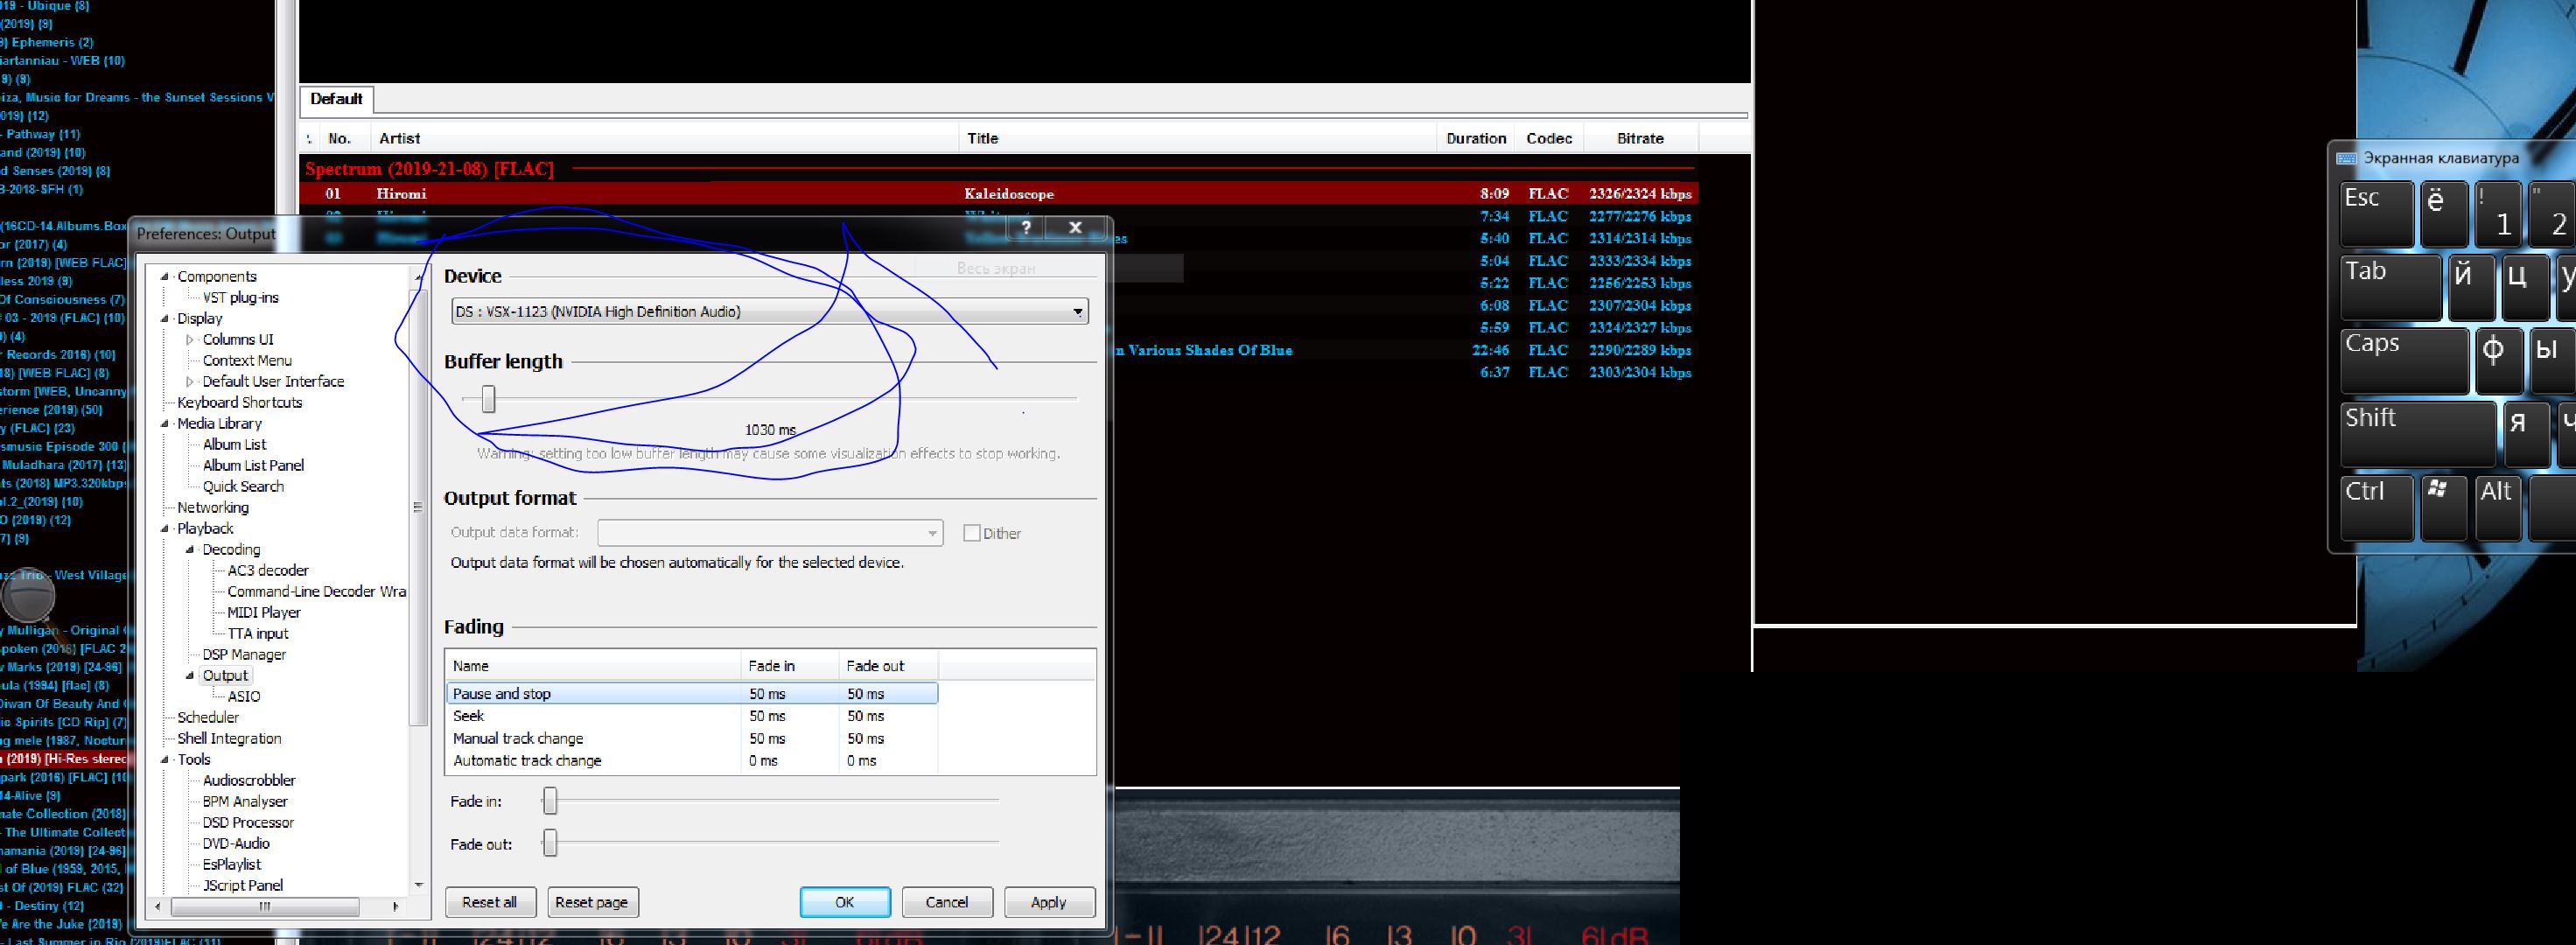Click the Buffer length slider handle
Screen dimensions: 2576x945
click(488, 399)
